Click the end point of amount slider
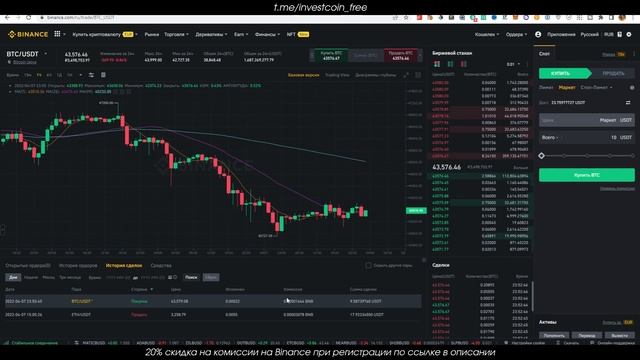The image size is (640, 360). click(633, 156)
